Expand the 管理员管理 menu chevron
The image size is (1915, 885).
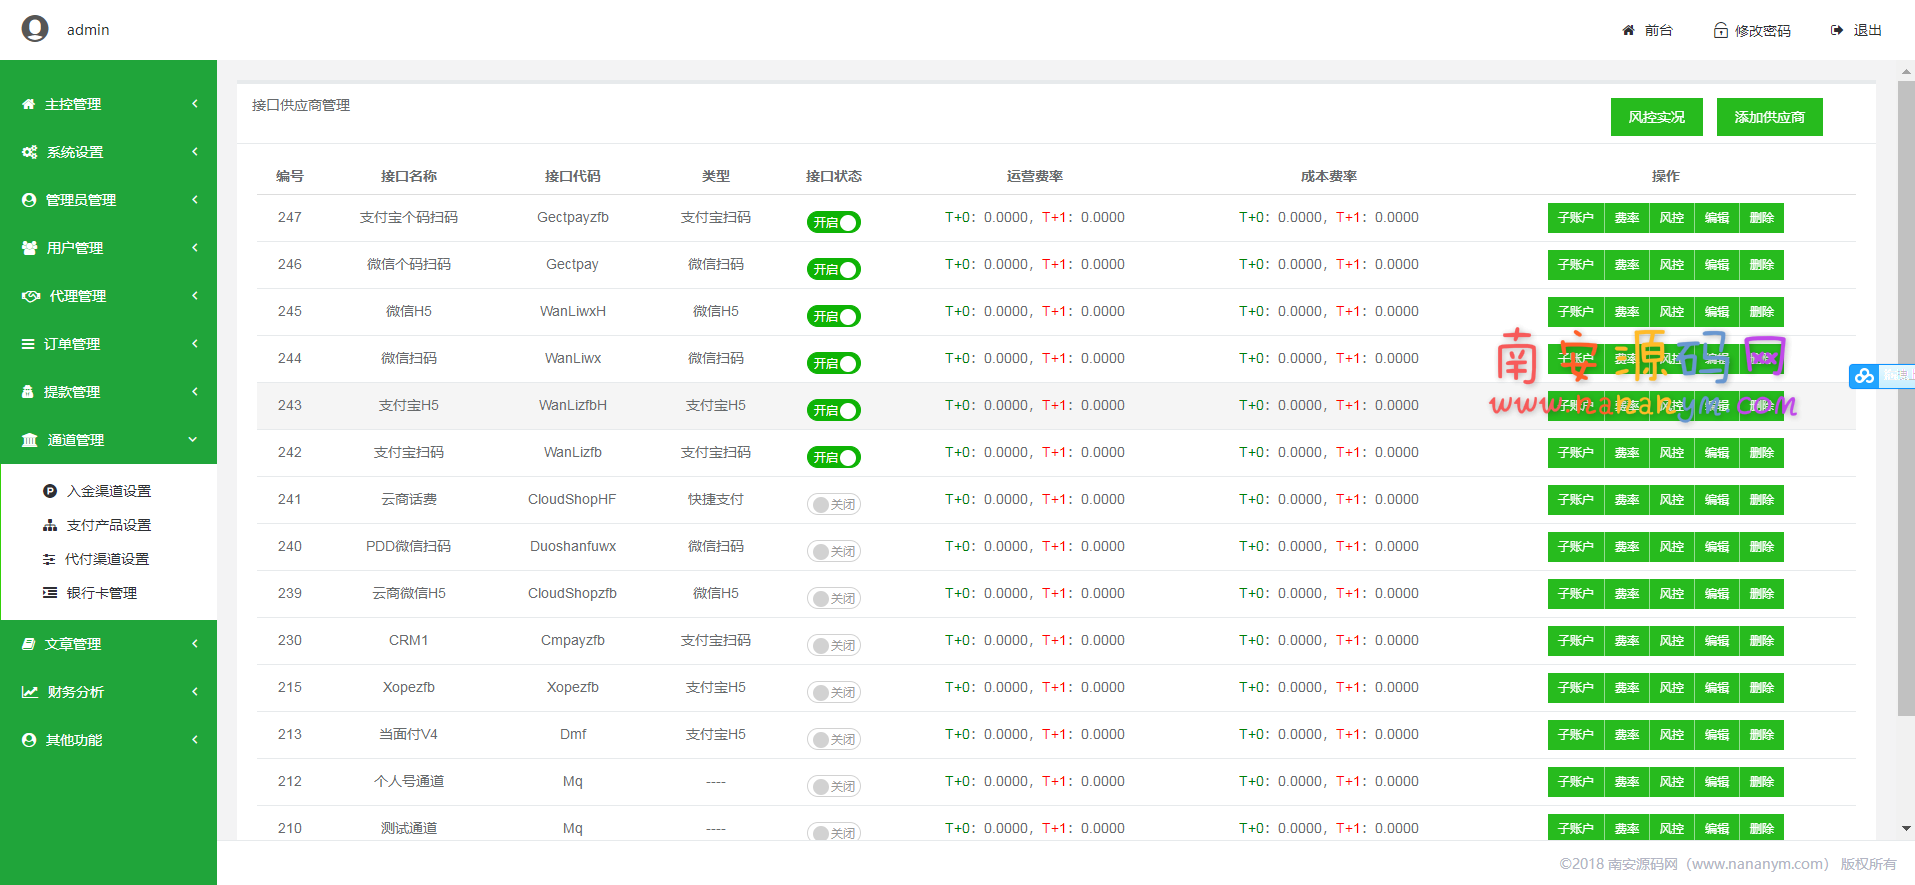pyautogui.click(x=195, y=200)
